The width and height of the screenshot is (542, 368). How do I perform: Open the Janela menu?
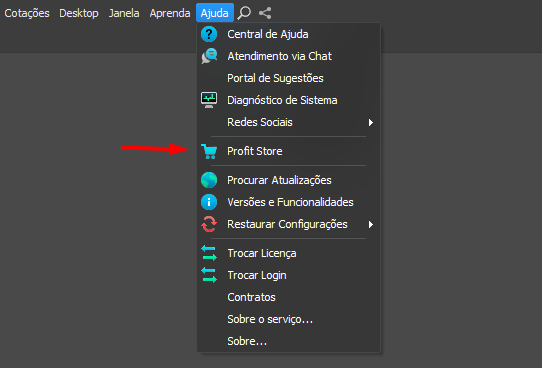[x=124, y=13]
